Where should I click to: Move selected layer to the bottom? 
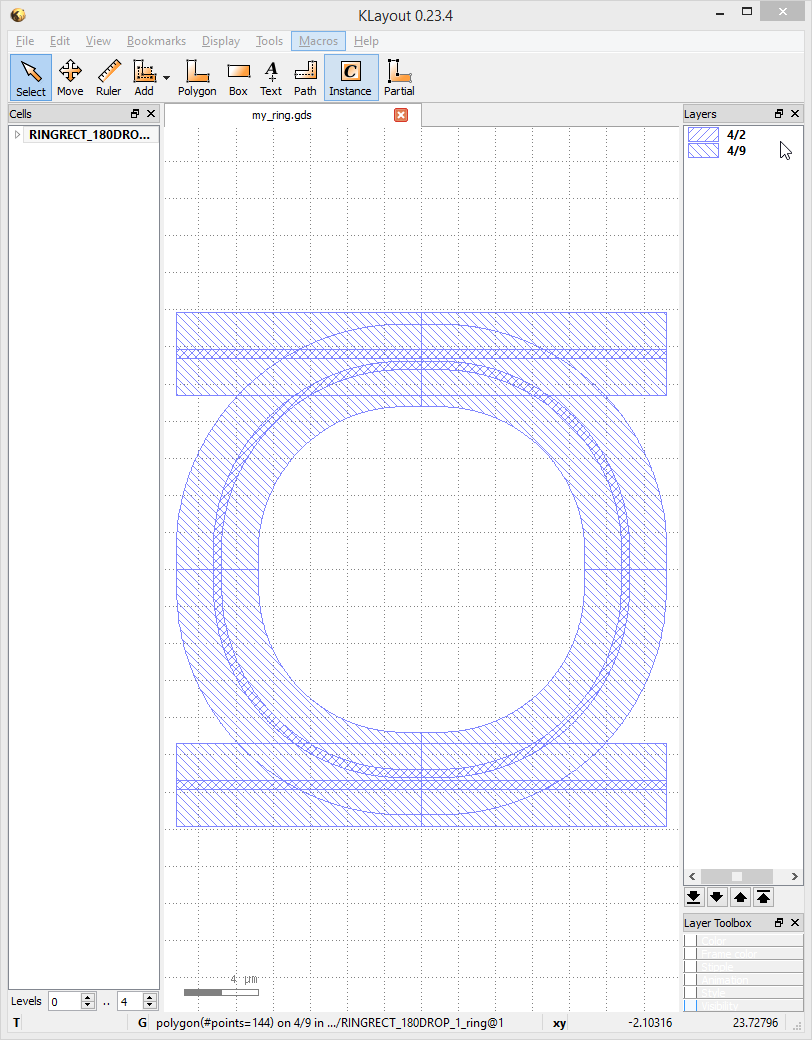[x=694, y=897]
